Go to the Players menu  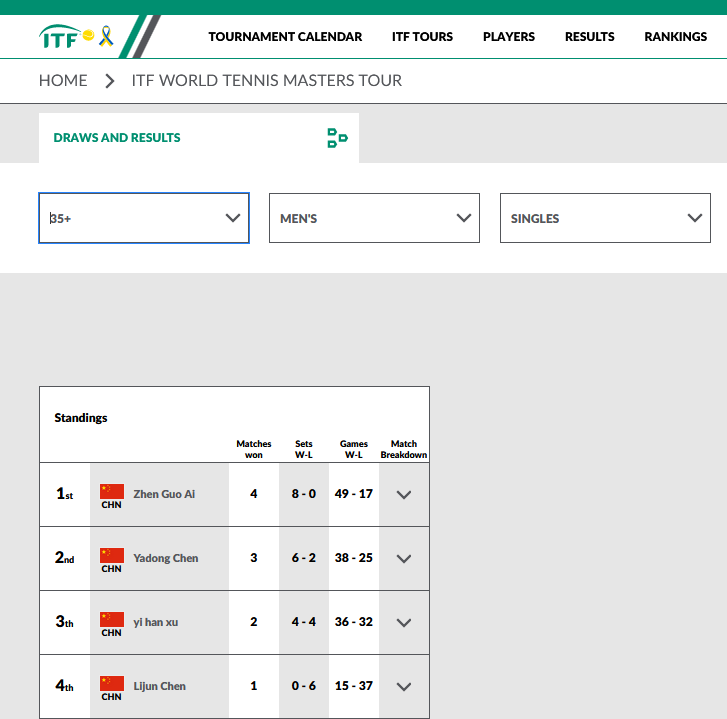tap(508, 37)
